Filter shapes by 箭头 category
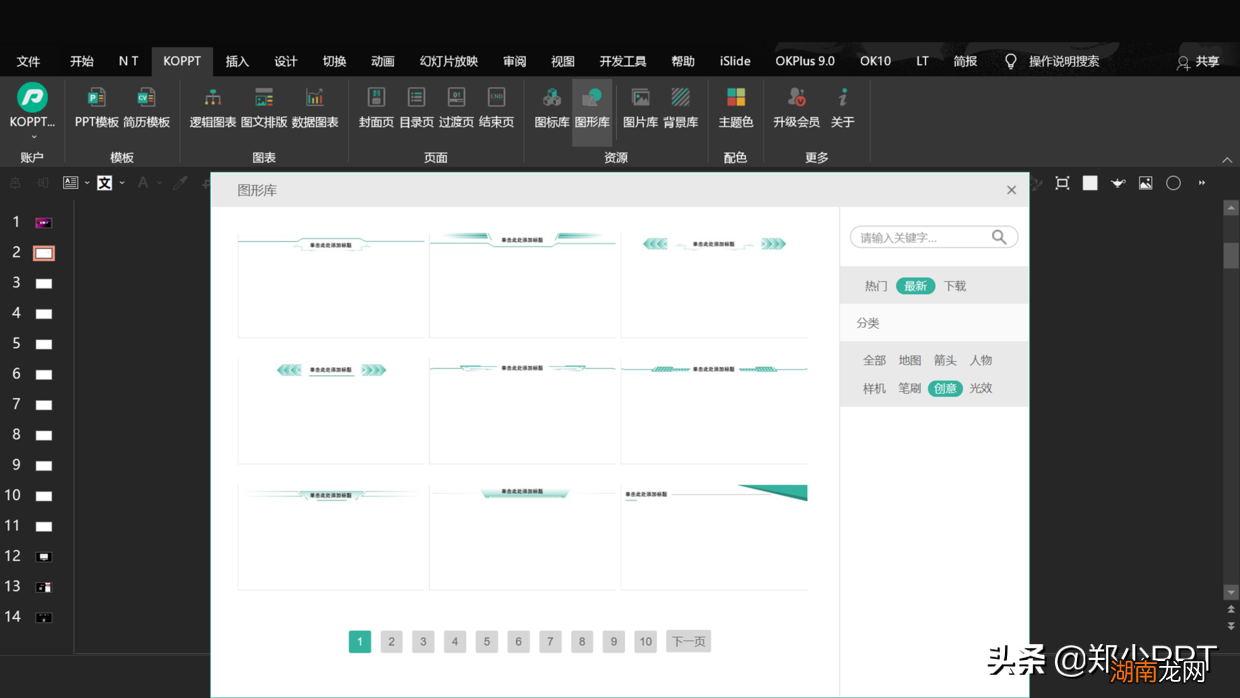The height and width of the screenshot is (698, 1240). tap(945, 360)
